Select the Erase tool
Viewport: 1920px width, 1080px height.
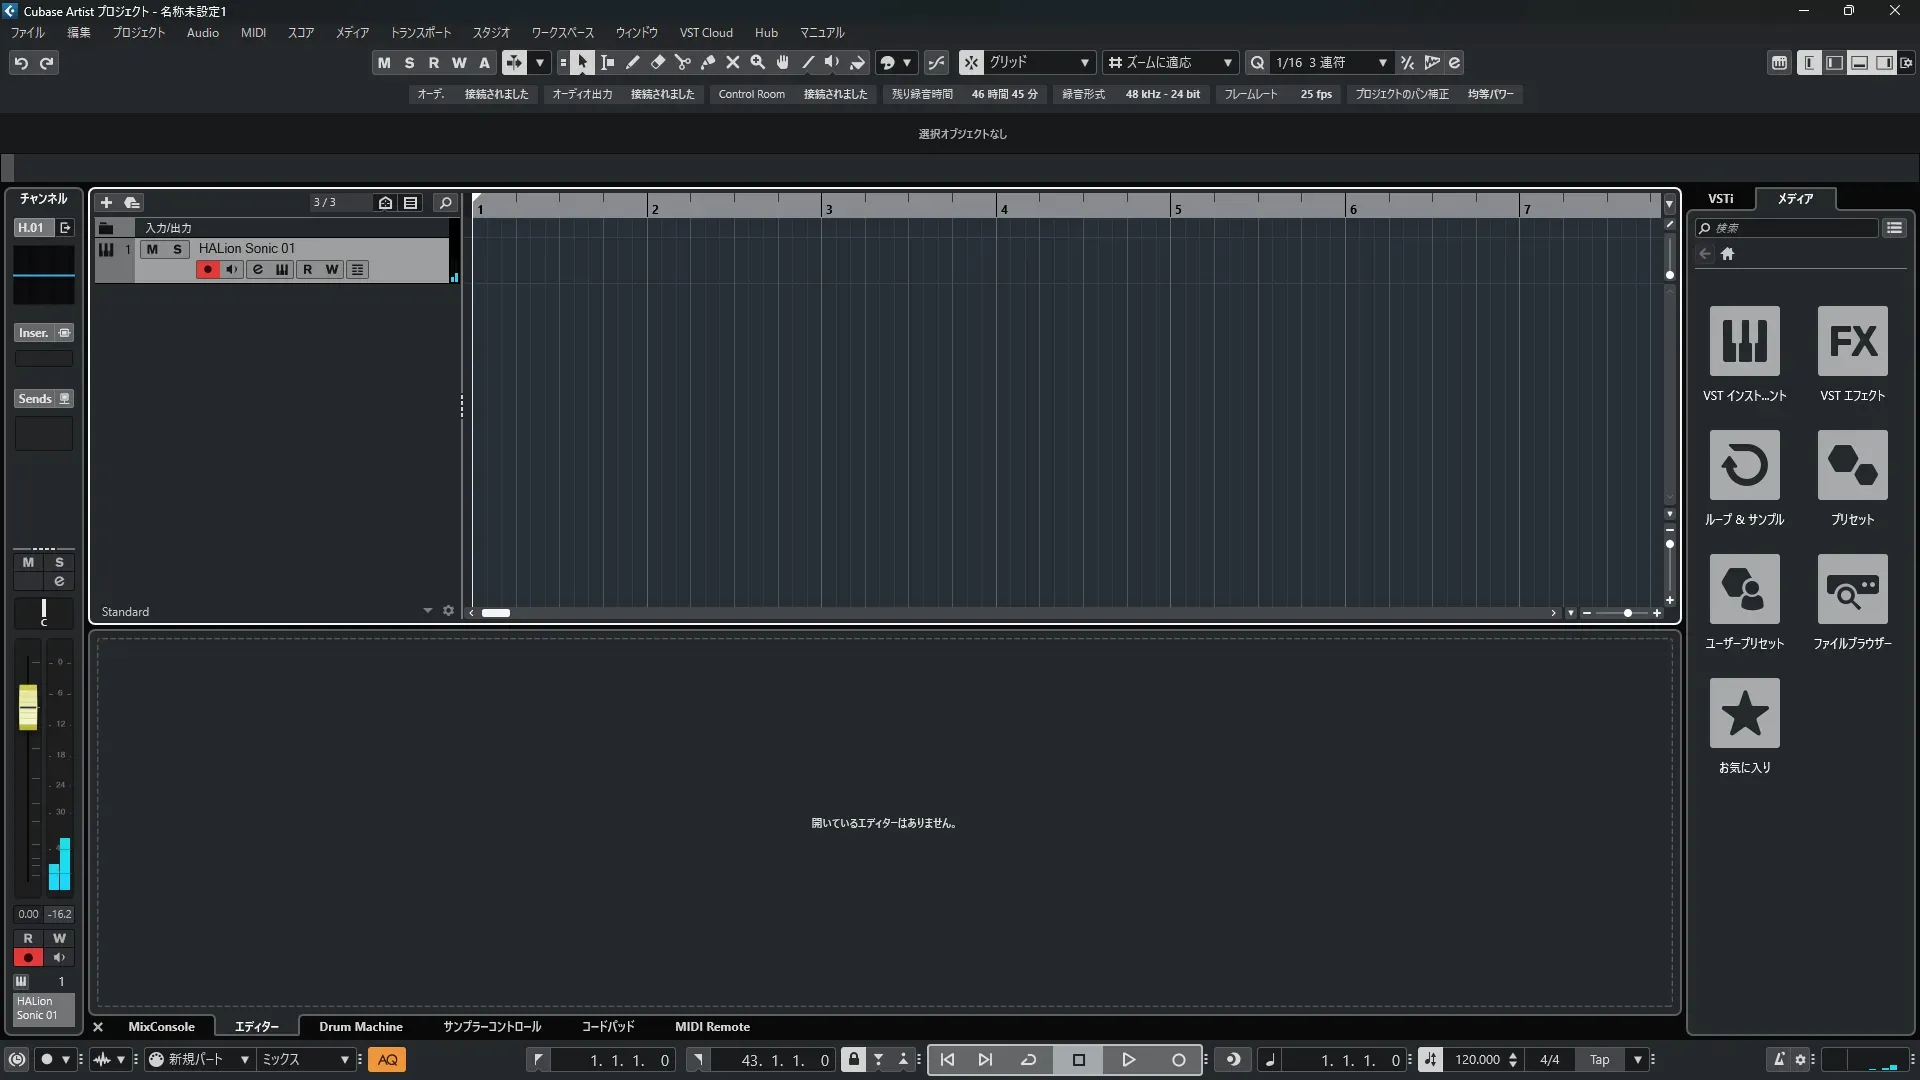click(x=657, y=63)
